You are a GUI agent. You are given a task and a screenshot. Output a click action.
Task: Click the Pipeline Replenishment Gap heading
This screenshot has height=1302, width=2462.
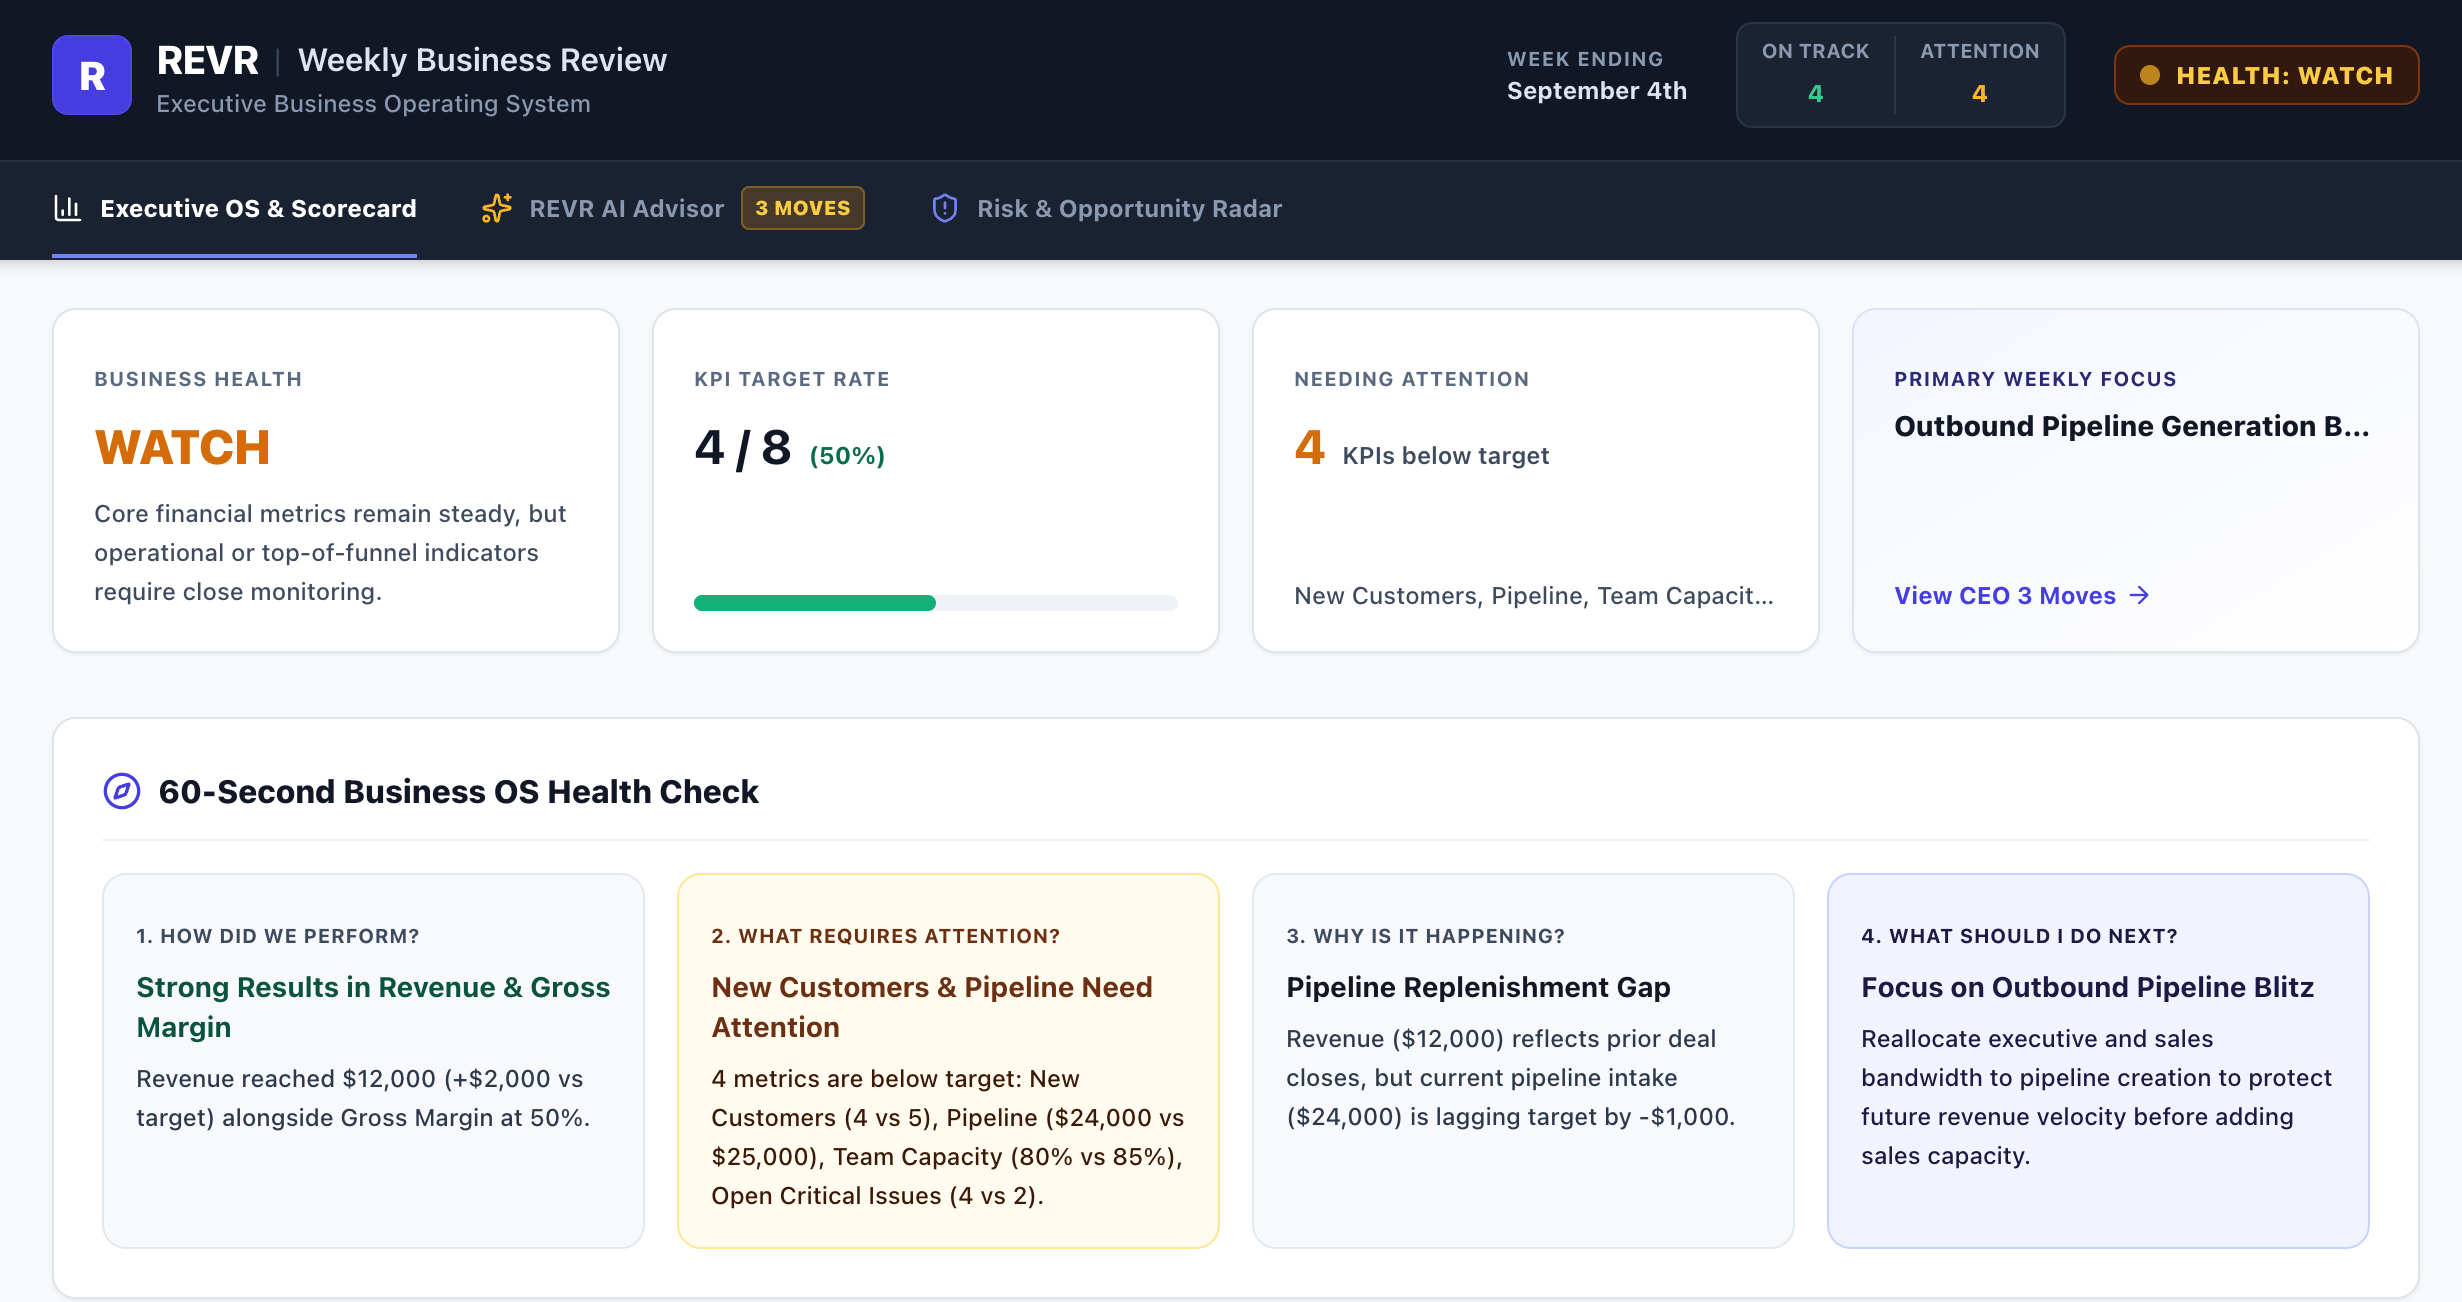pos(1478,987)
